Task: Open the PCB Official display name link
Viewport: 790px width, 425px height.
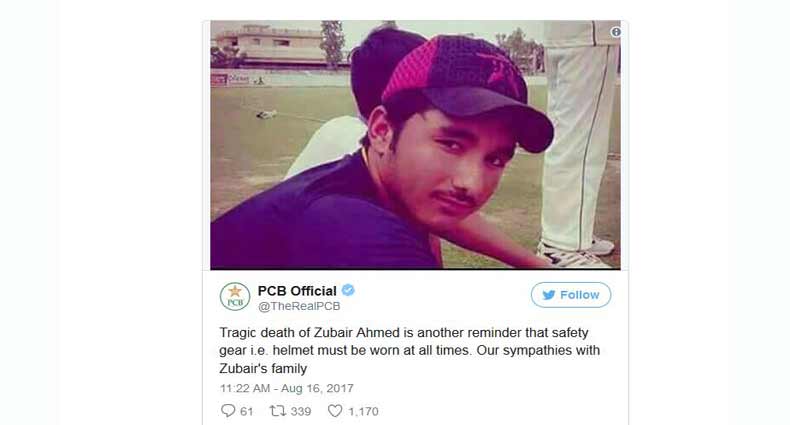Action: pos(297,291)
